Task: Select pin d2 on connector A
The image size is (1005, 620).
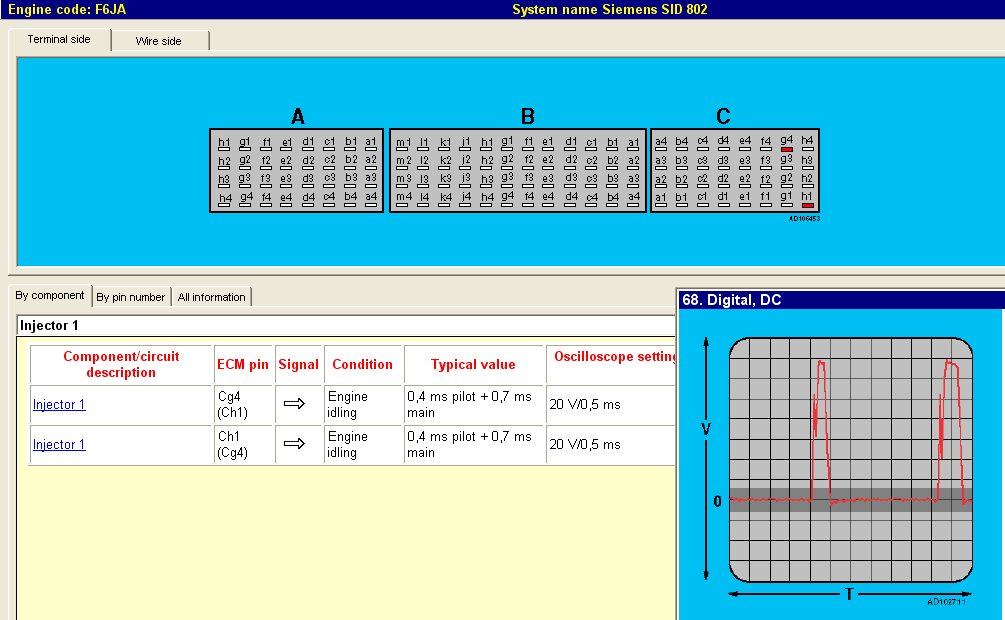Action: click(308, 163)
